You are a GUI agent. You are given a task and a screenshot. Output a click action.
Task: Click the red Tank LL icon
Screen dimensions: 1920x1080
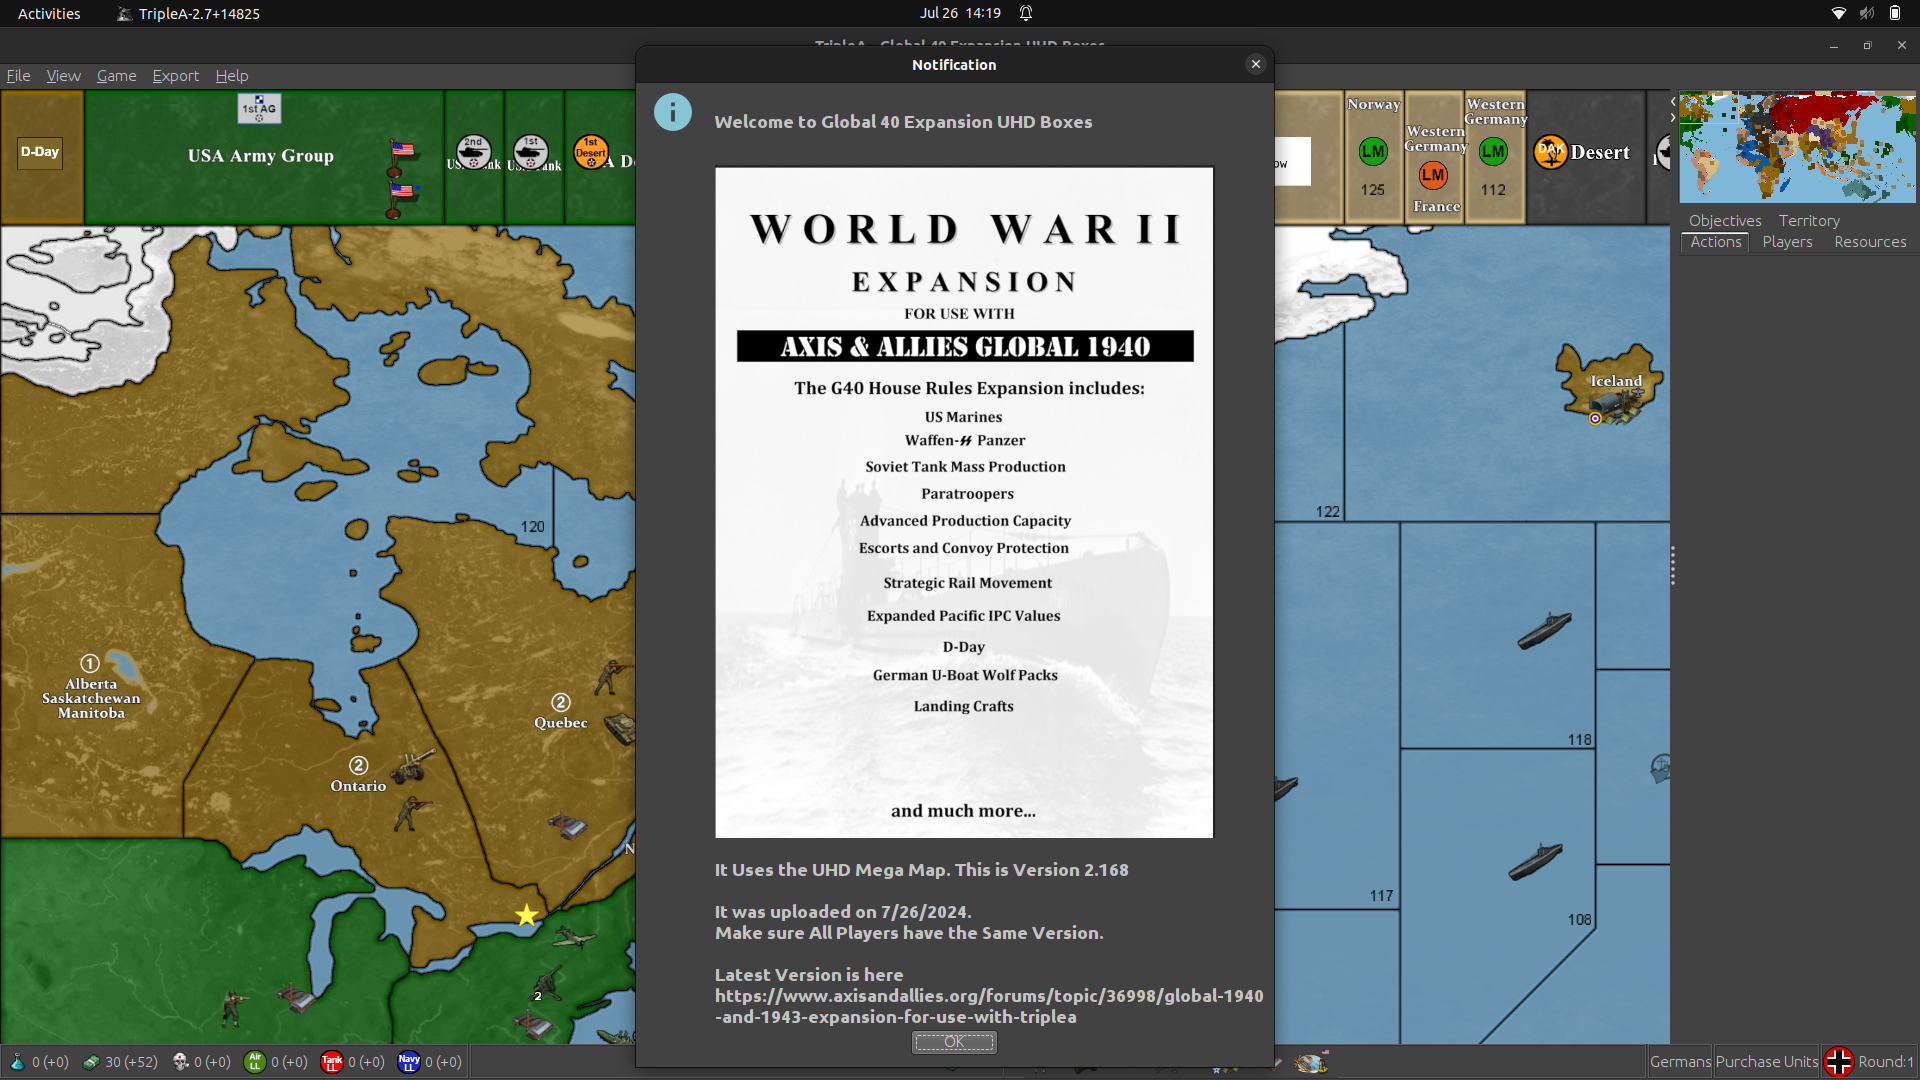(x=332, y=1062)
